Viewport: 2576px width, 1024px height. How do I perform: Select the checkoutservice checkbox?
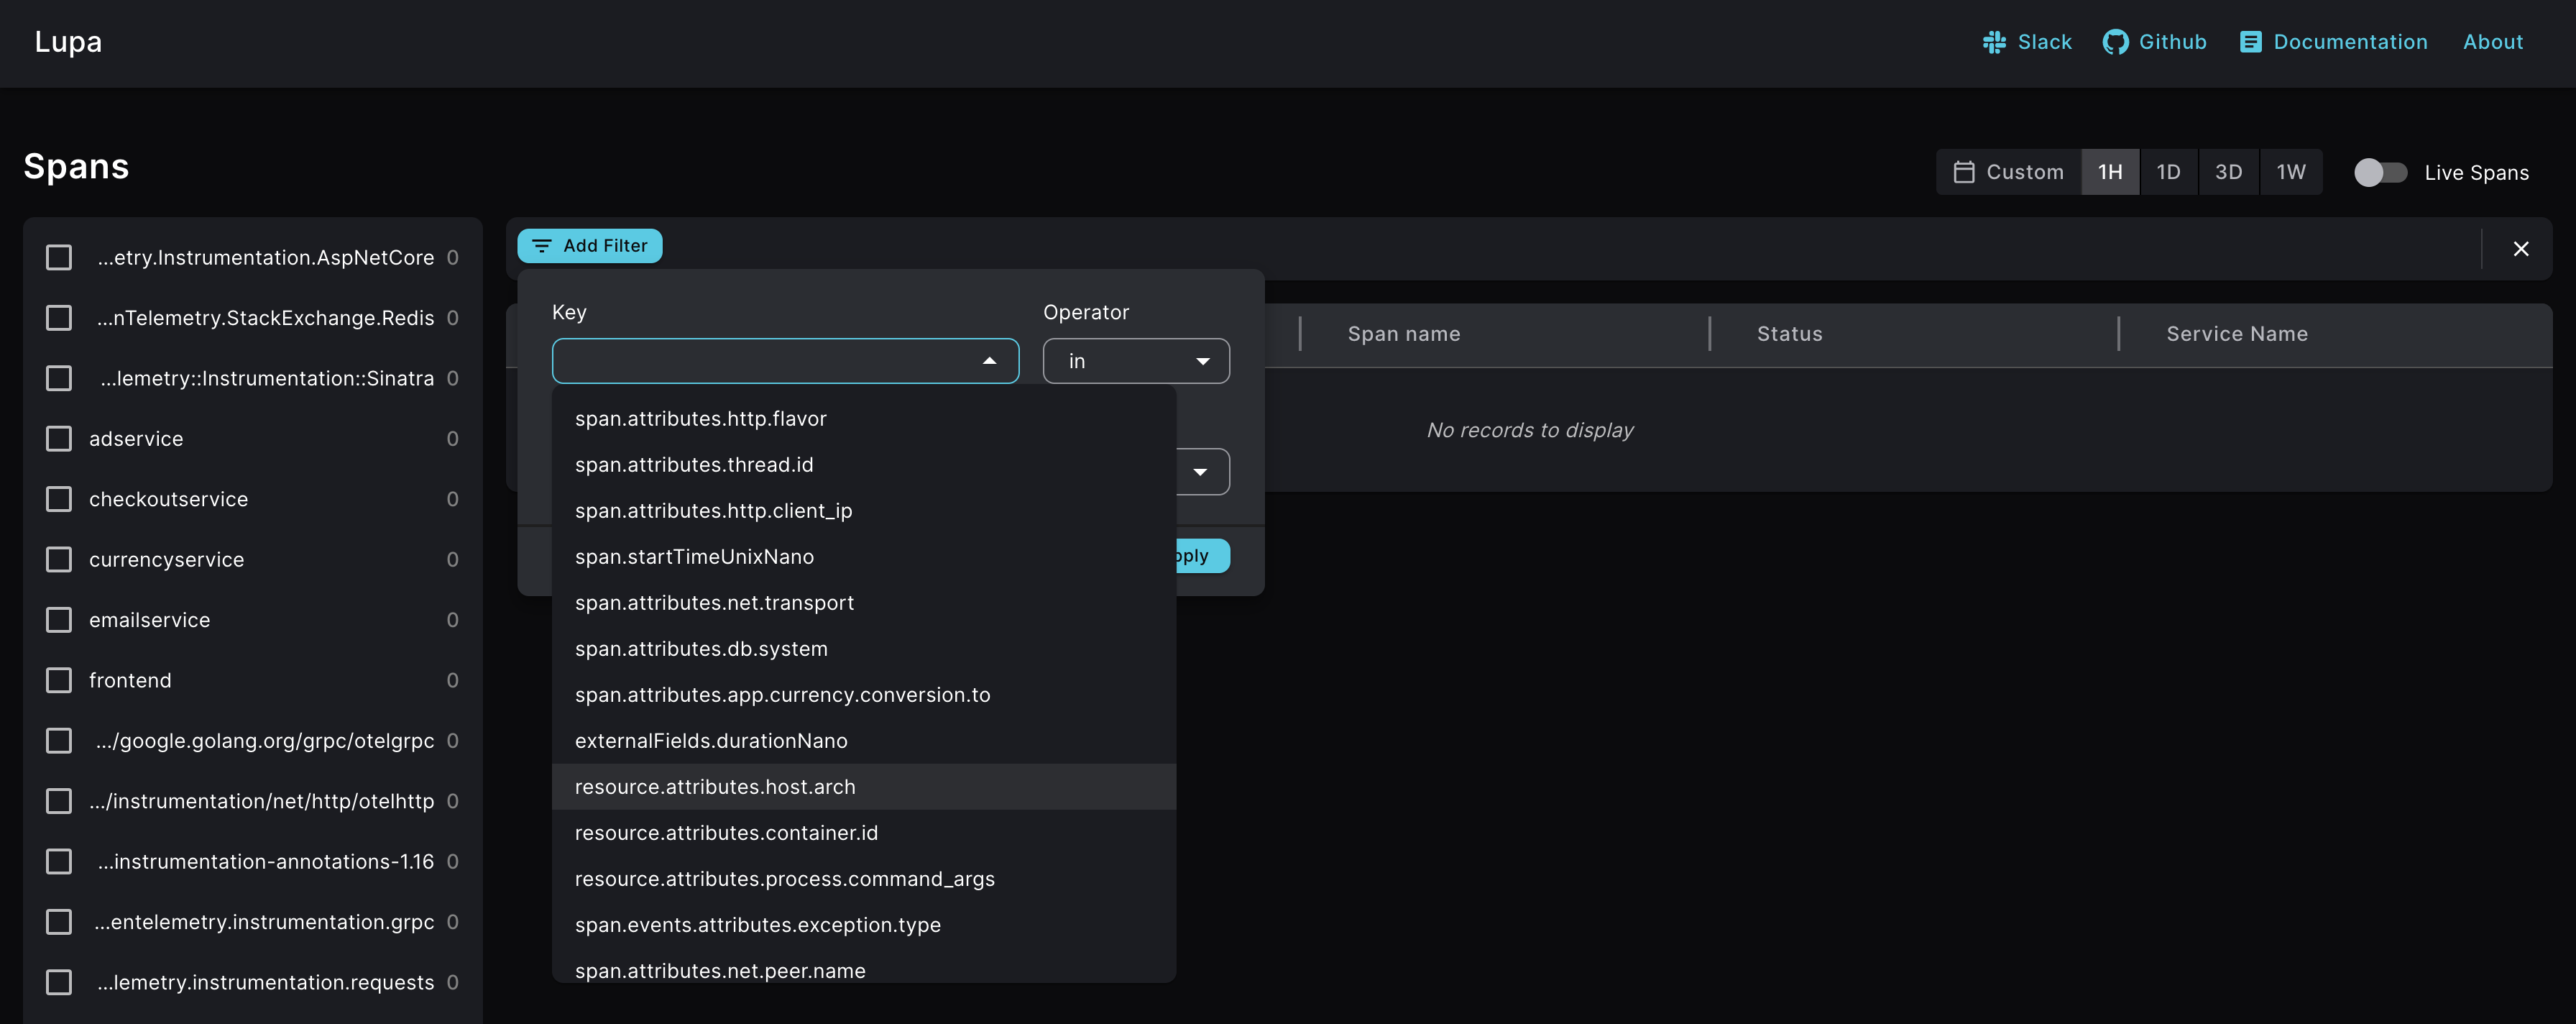click(58, 499)
